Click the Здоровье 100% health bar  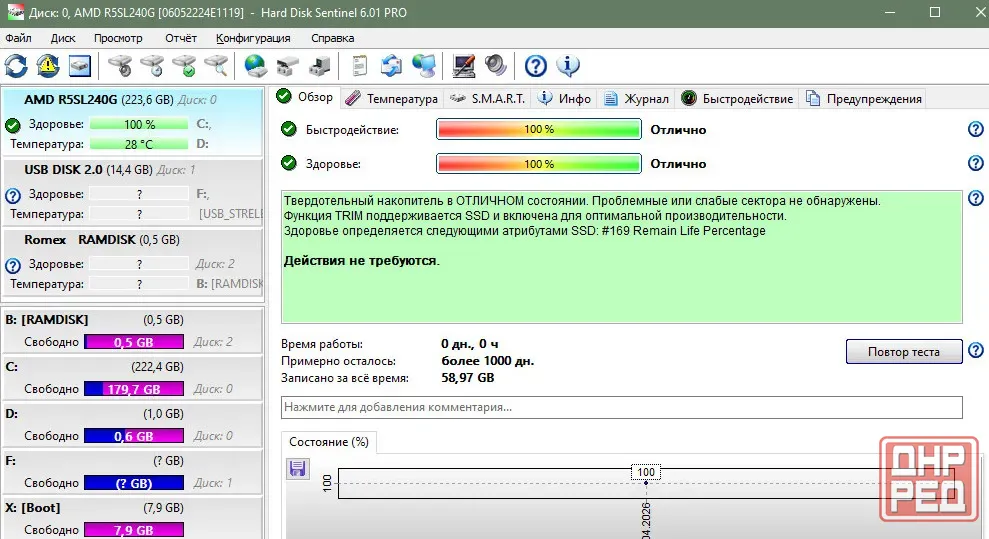coord(539,164)
